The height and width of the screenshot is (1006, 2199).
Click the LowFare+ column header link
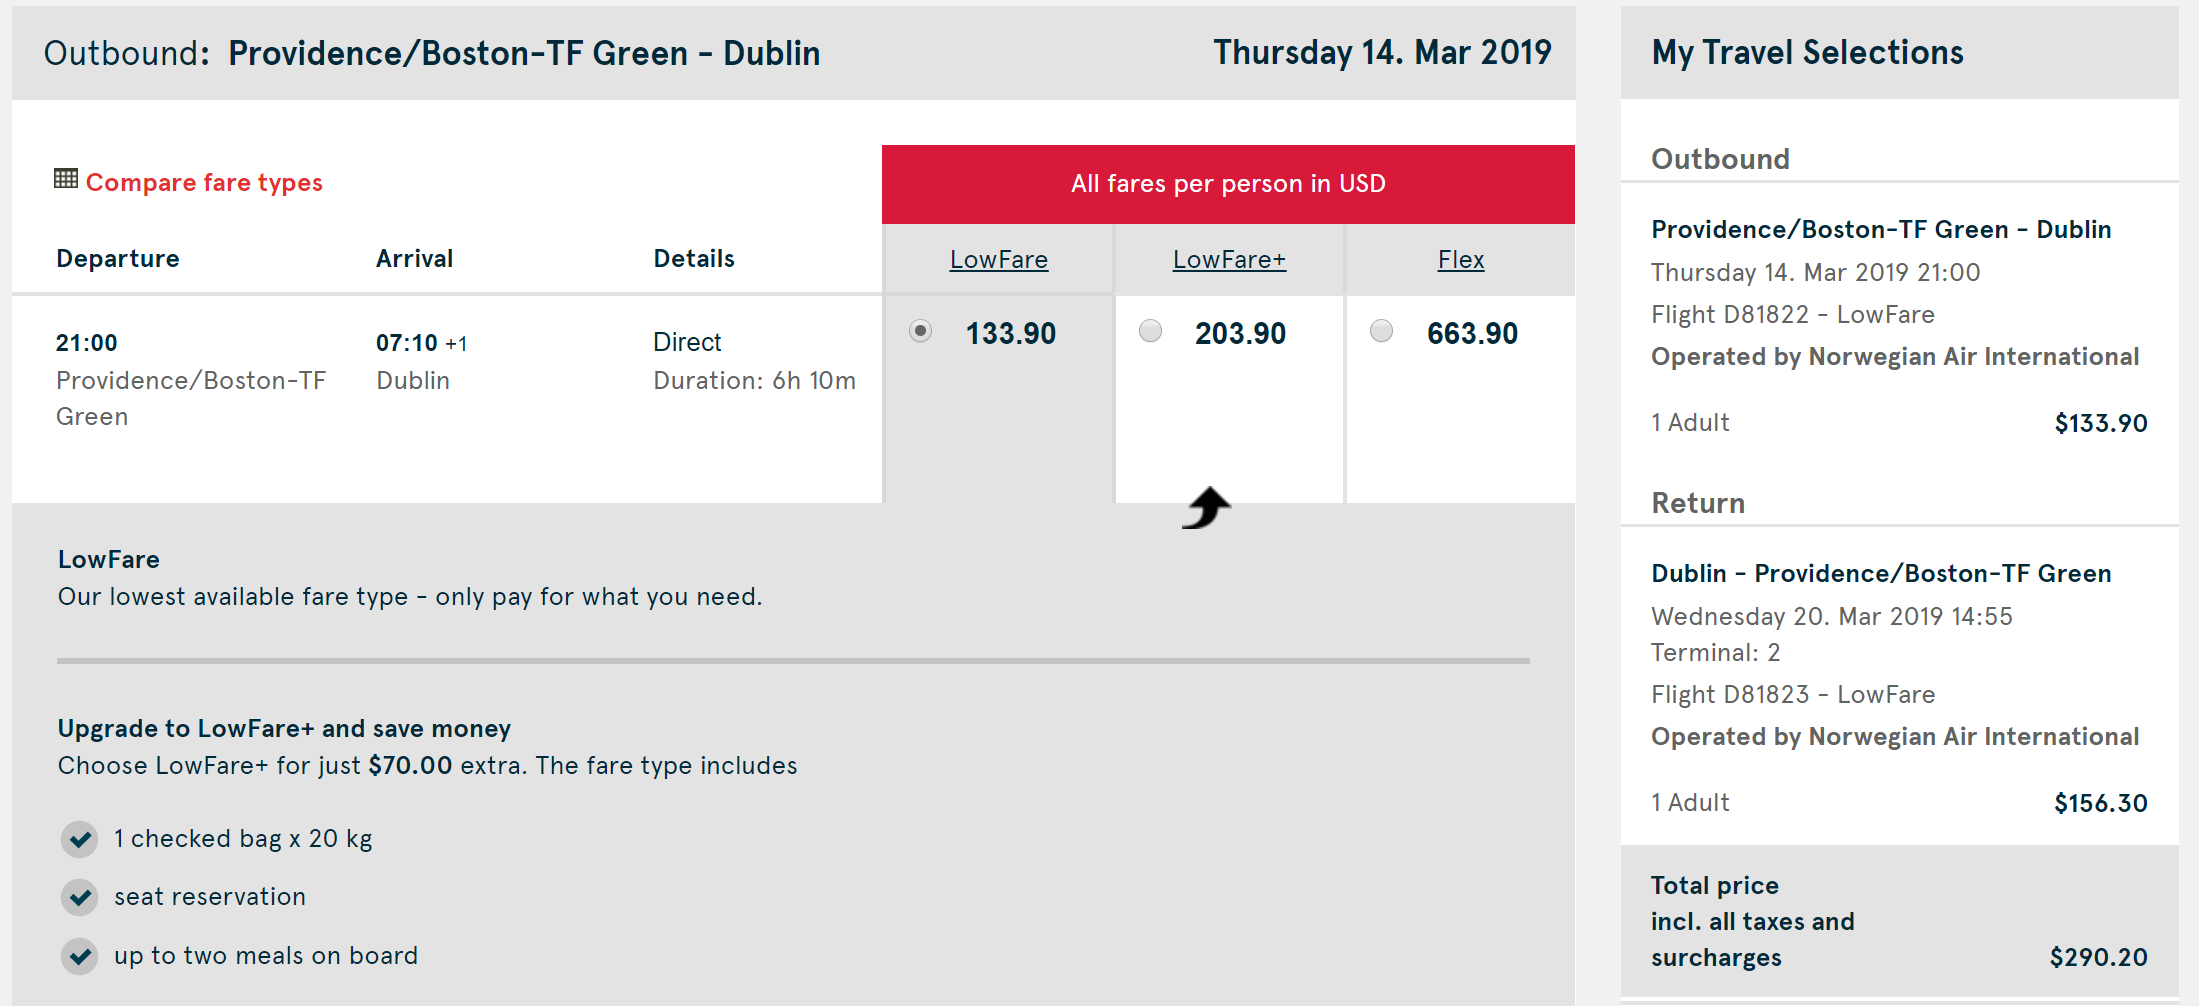[1229, 260]
